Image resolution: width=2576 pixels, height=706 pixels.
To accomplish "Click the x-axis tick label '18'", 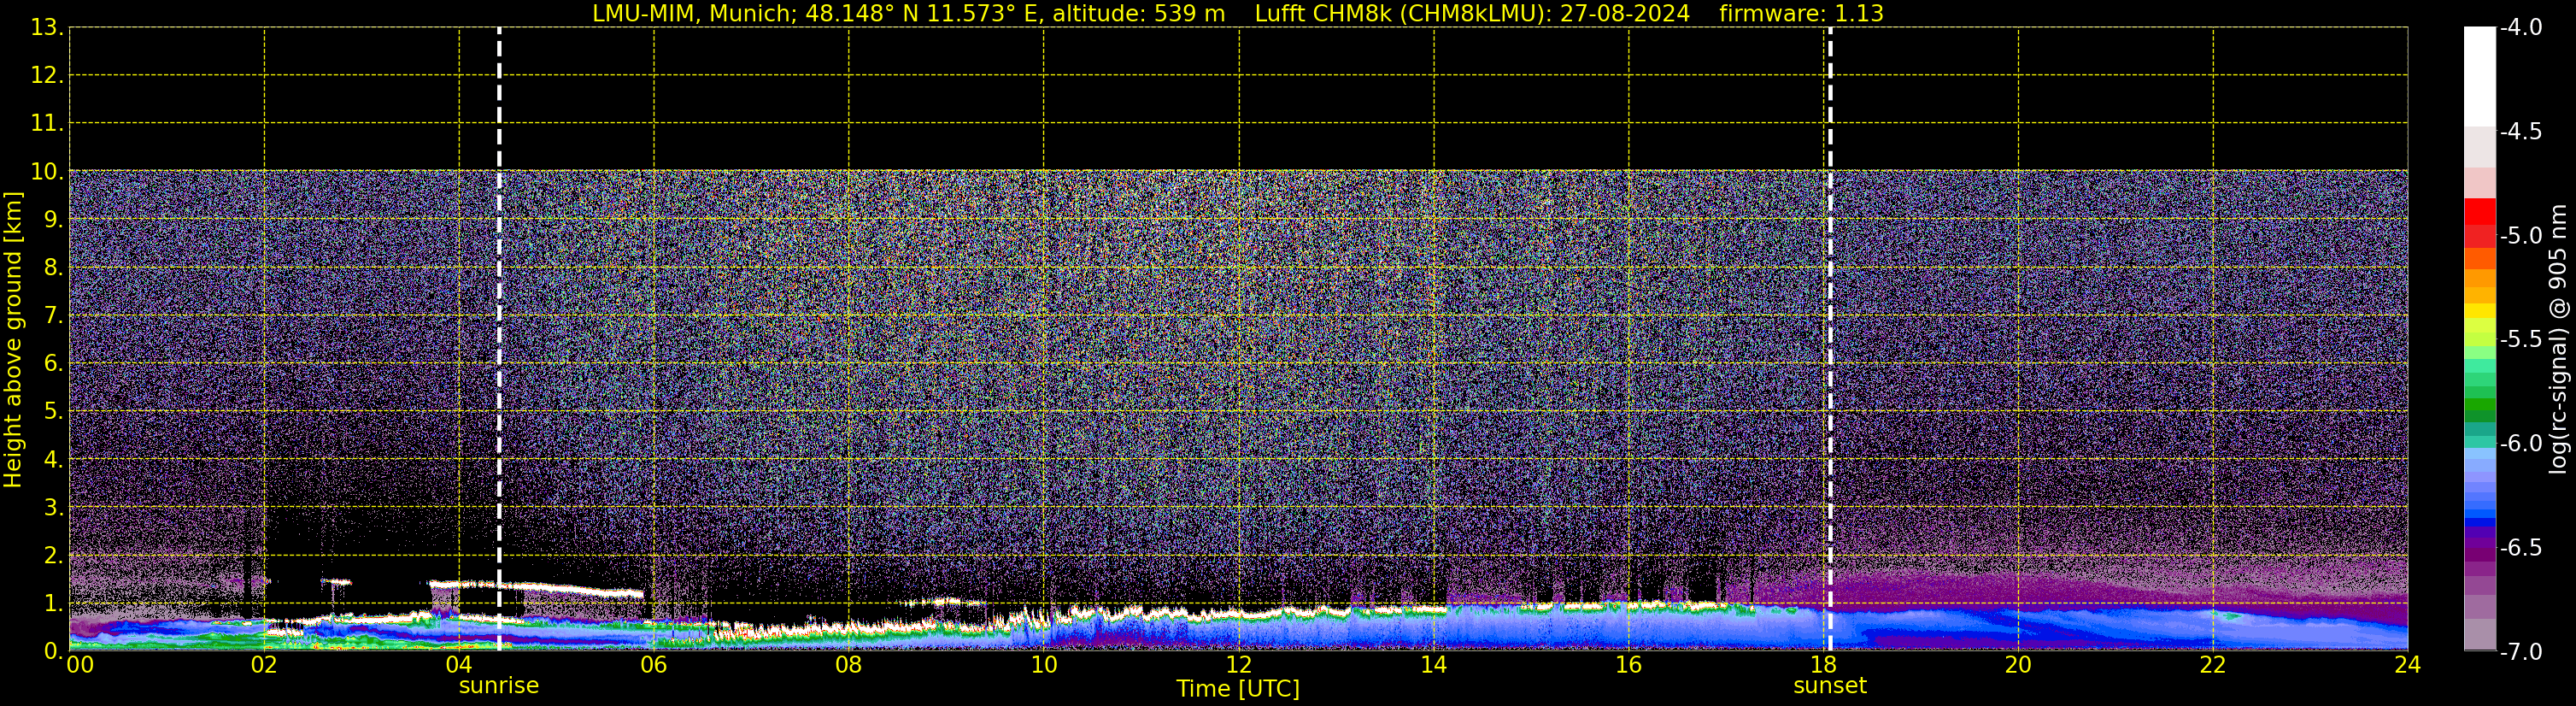I will tap(1823, 665).
